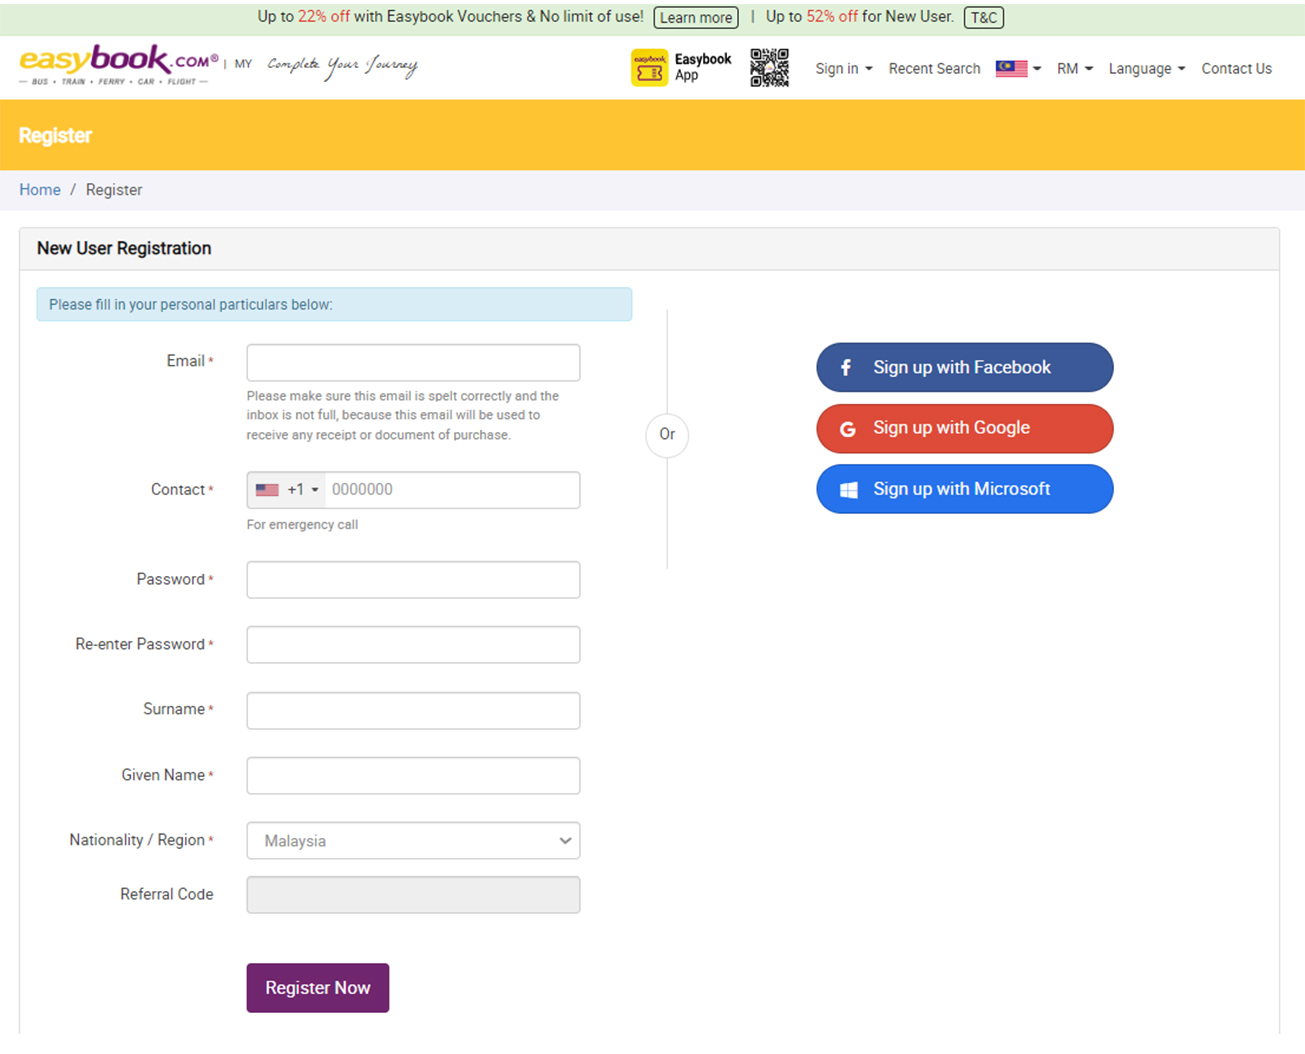Click the "For emergency call" hint text
Viewport: 1305px width, 1054px height.
tap(302, 524)
